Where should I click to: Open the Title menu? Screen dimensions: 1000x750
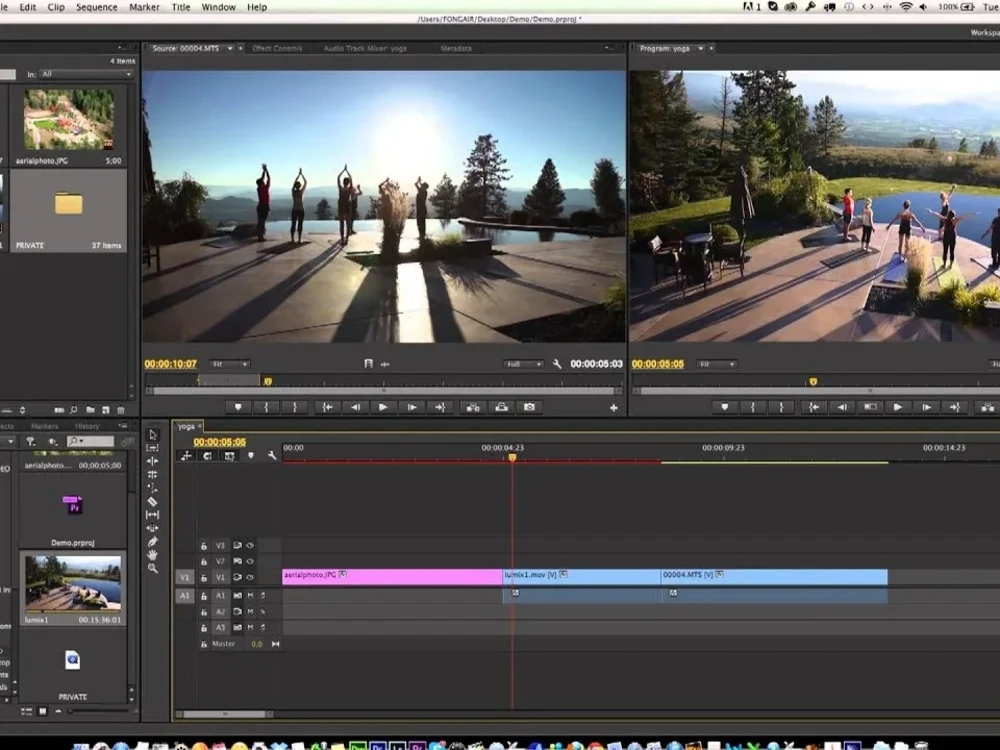(x=180, y=7)
